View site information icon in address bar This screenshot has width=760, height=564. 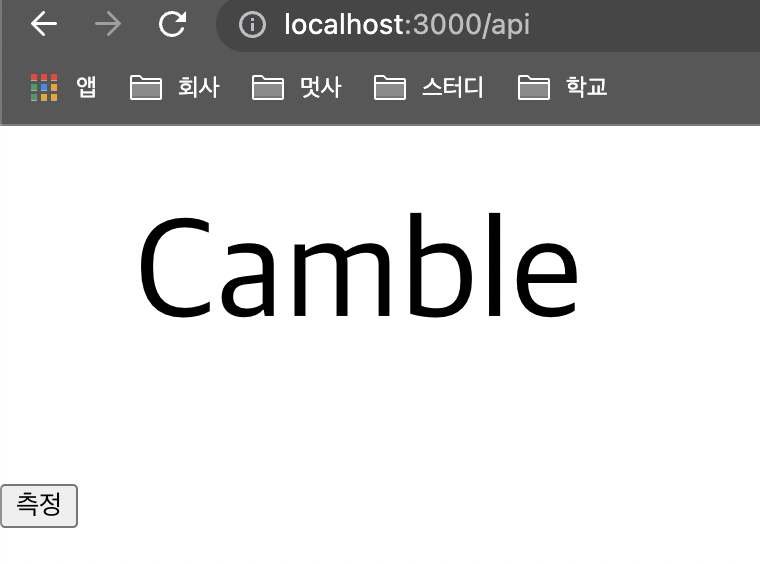[x=252, y=24]
